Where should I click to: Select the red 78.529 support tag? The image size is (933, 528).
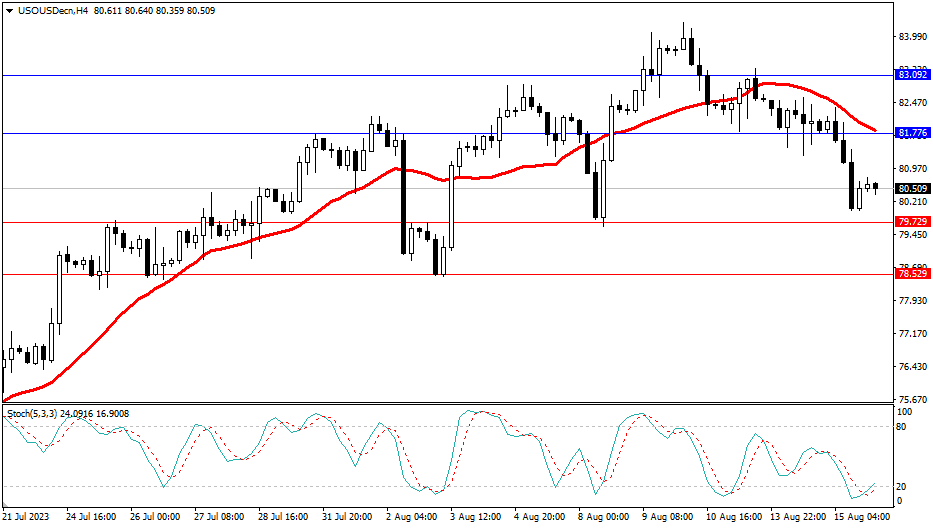[911, 274]
